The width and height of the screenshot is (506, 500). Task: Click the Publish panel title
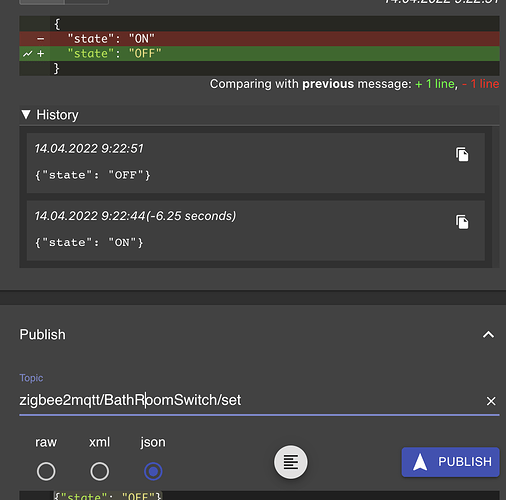42,334
